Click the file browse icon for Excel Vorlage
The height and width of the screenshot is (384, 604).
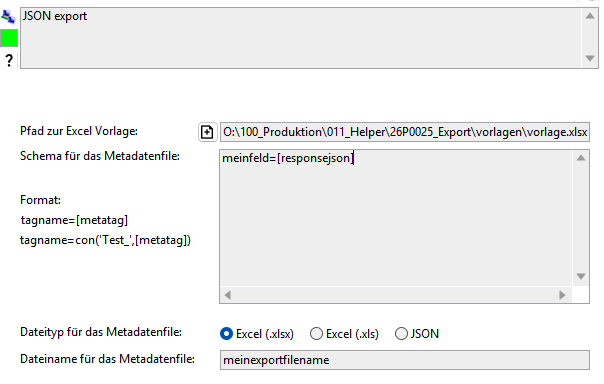(207, 132)
